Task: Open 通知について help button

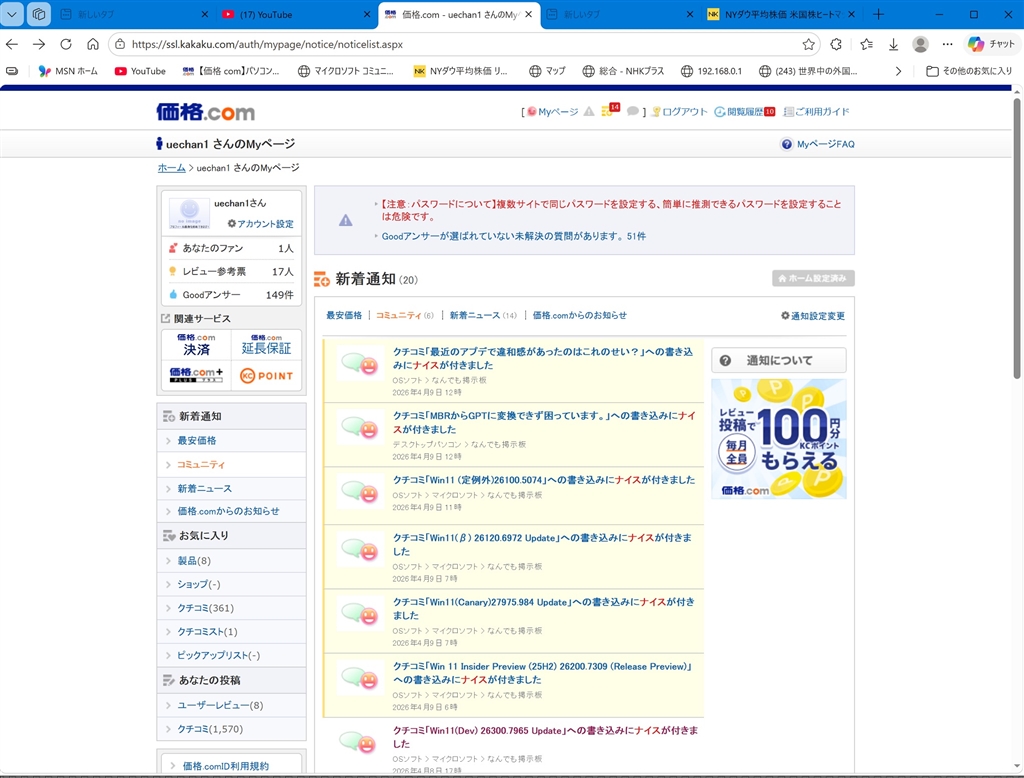Action: 778,360
